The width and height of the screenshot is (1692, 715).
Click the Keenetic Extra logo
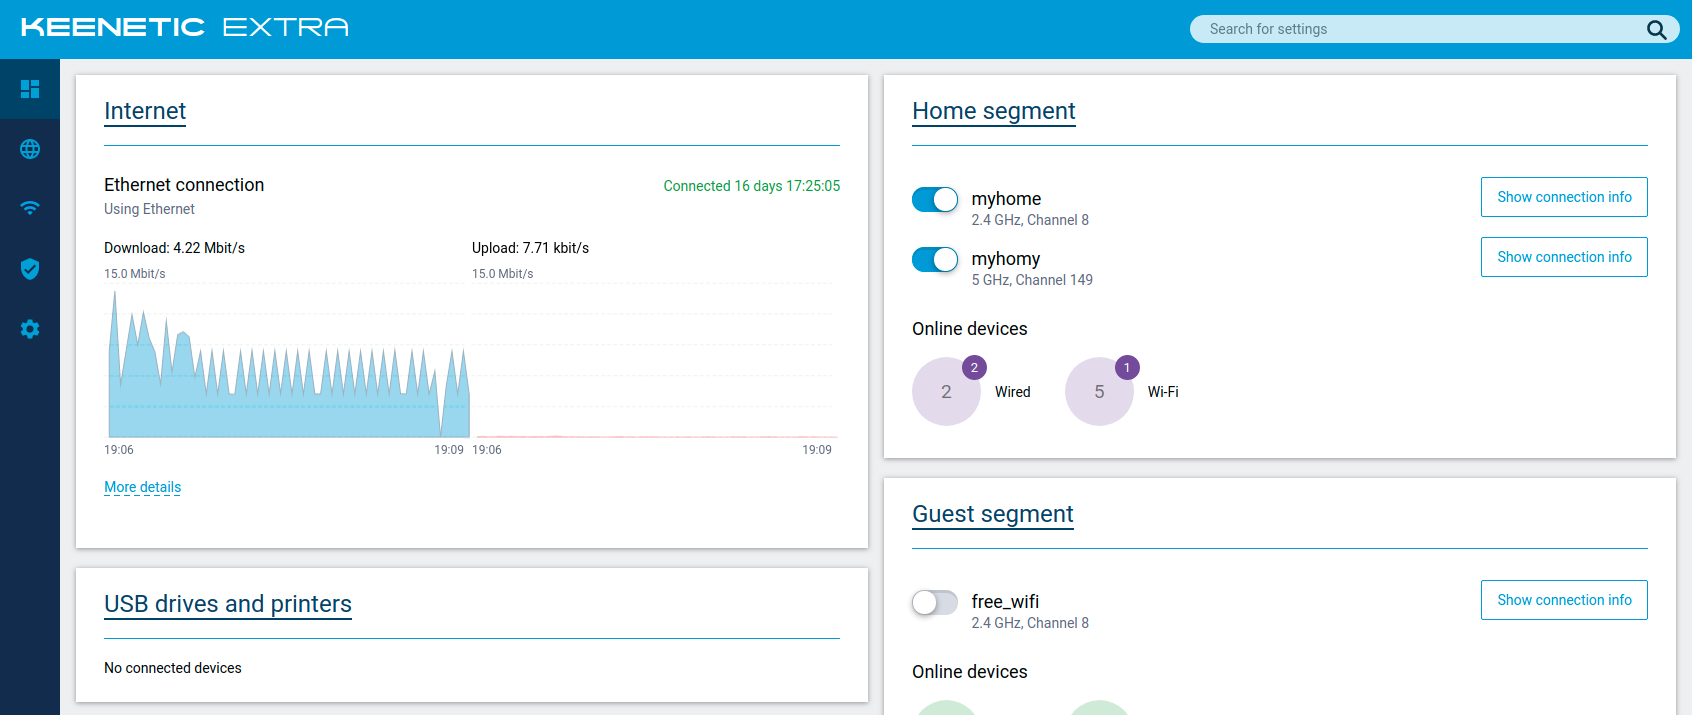coord(185,28)
